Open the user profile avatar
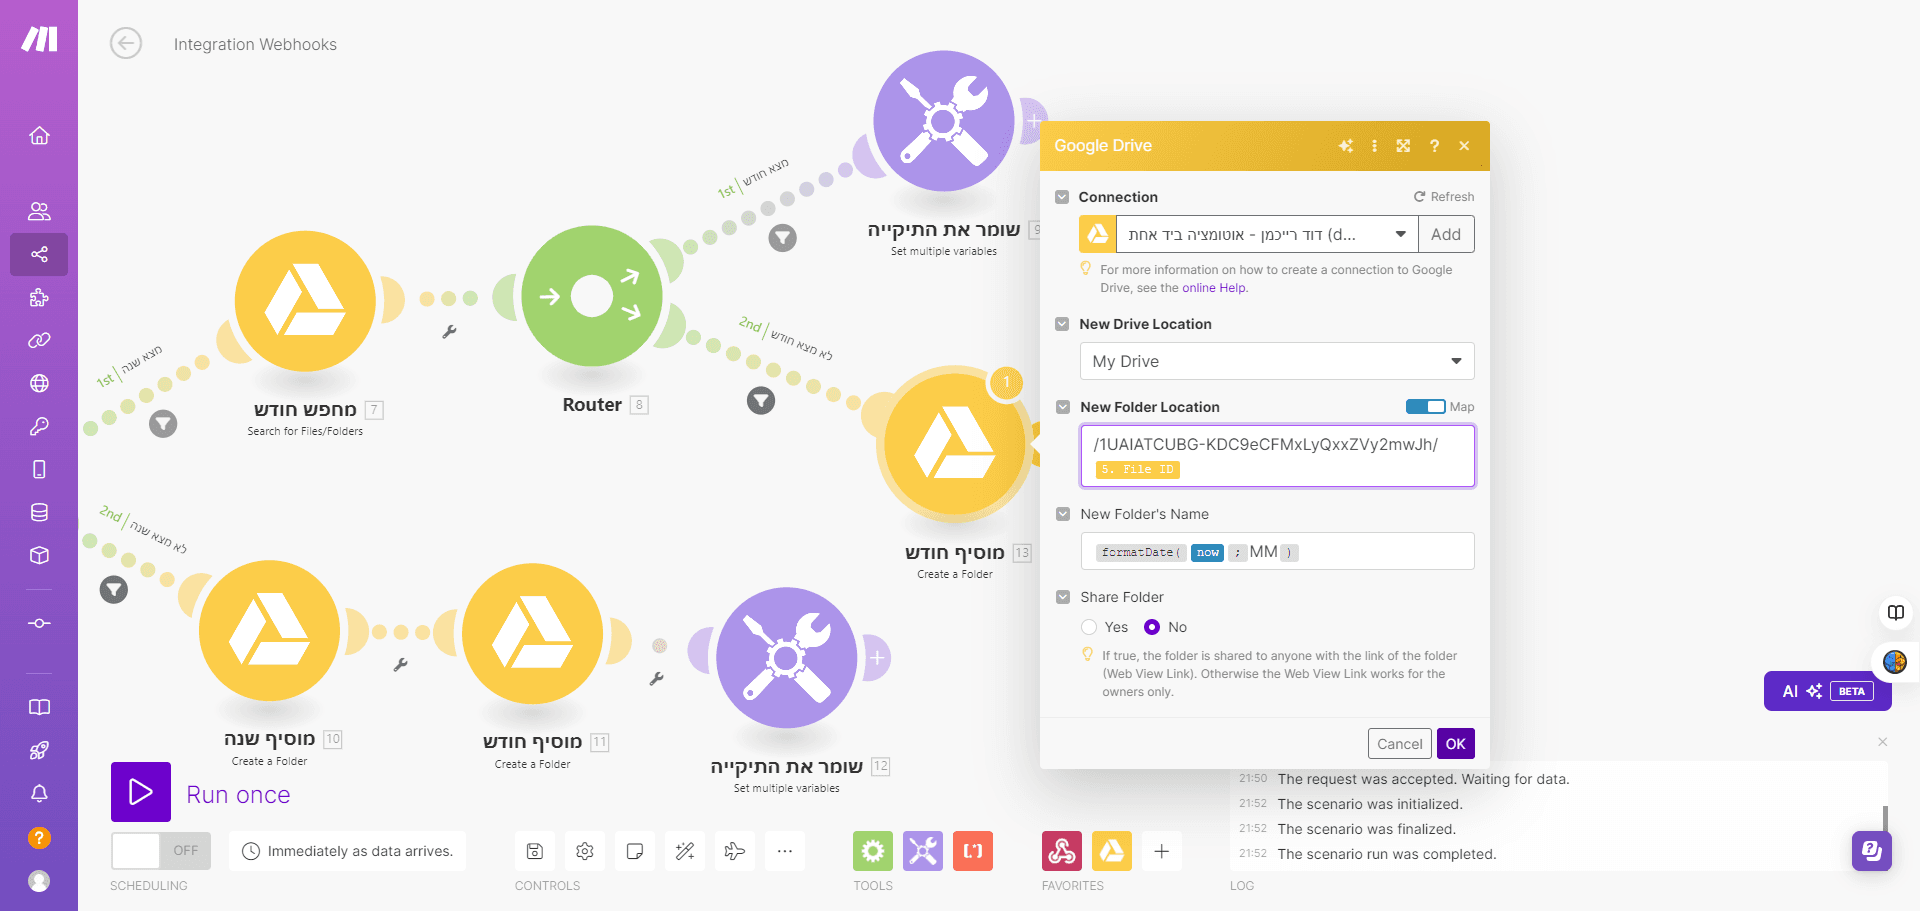Screen dimensions: 1920x911 click(39, 881)
